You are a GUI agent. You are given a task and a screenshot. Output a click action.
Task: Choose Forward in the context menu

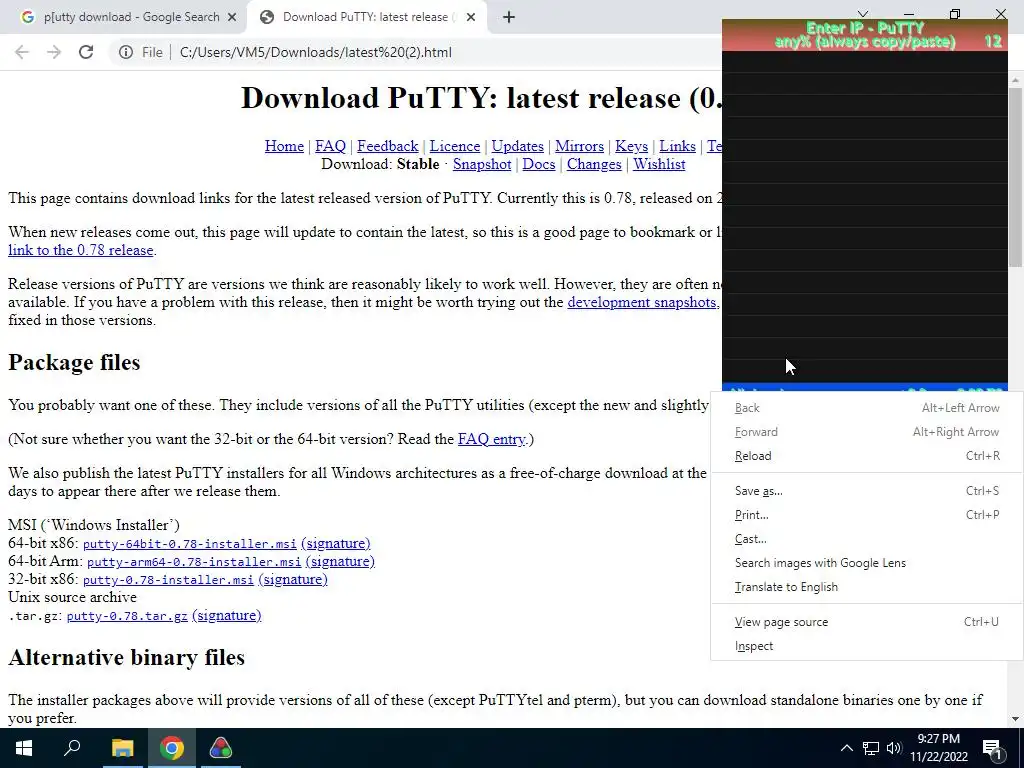pos(867,432)
